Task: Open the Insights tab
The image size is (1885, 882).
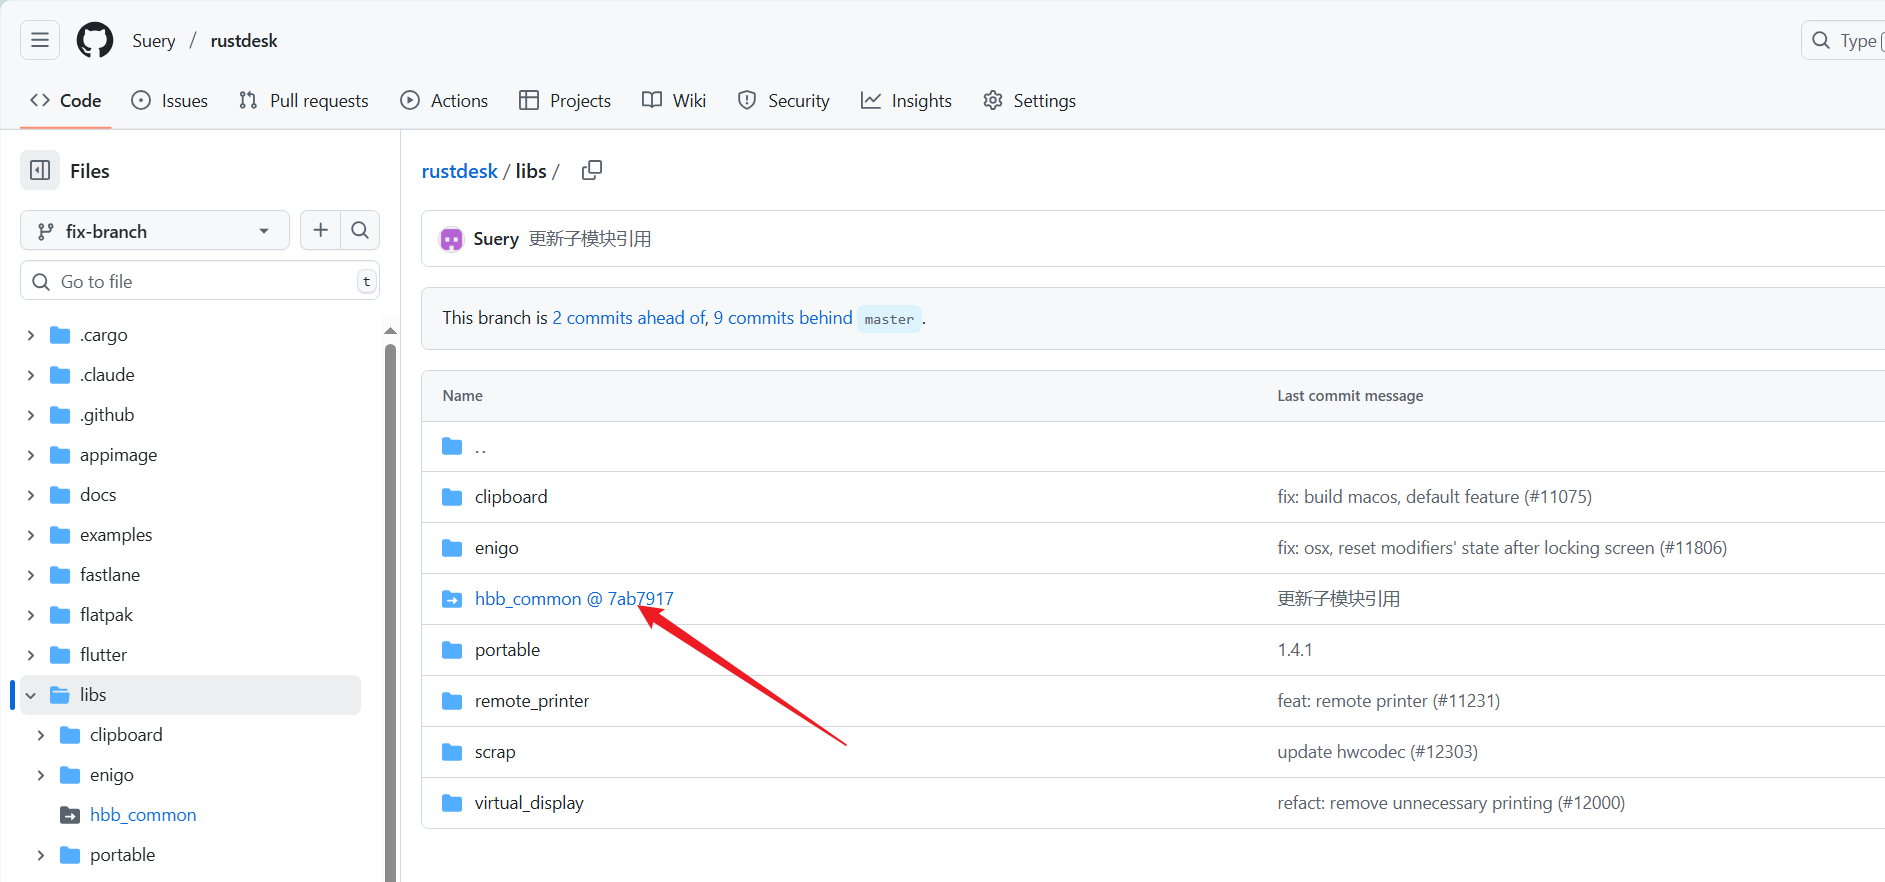Action: click(906, 100)
